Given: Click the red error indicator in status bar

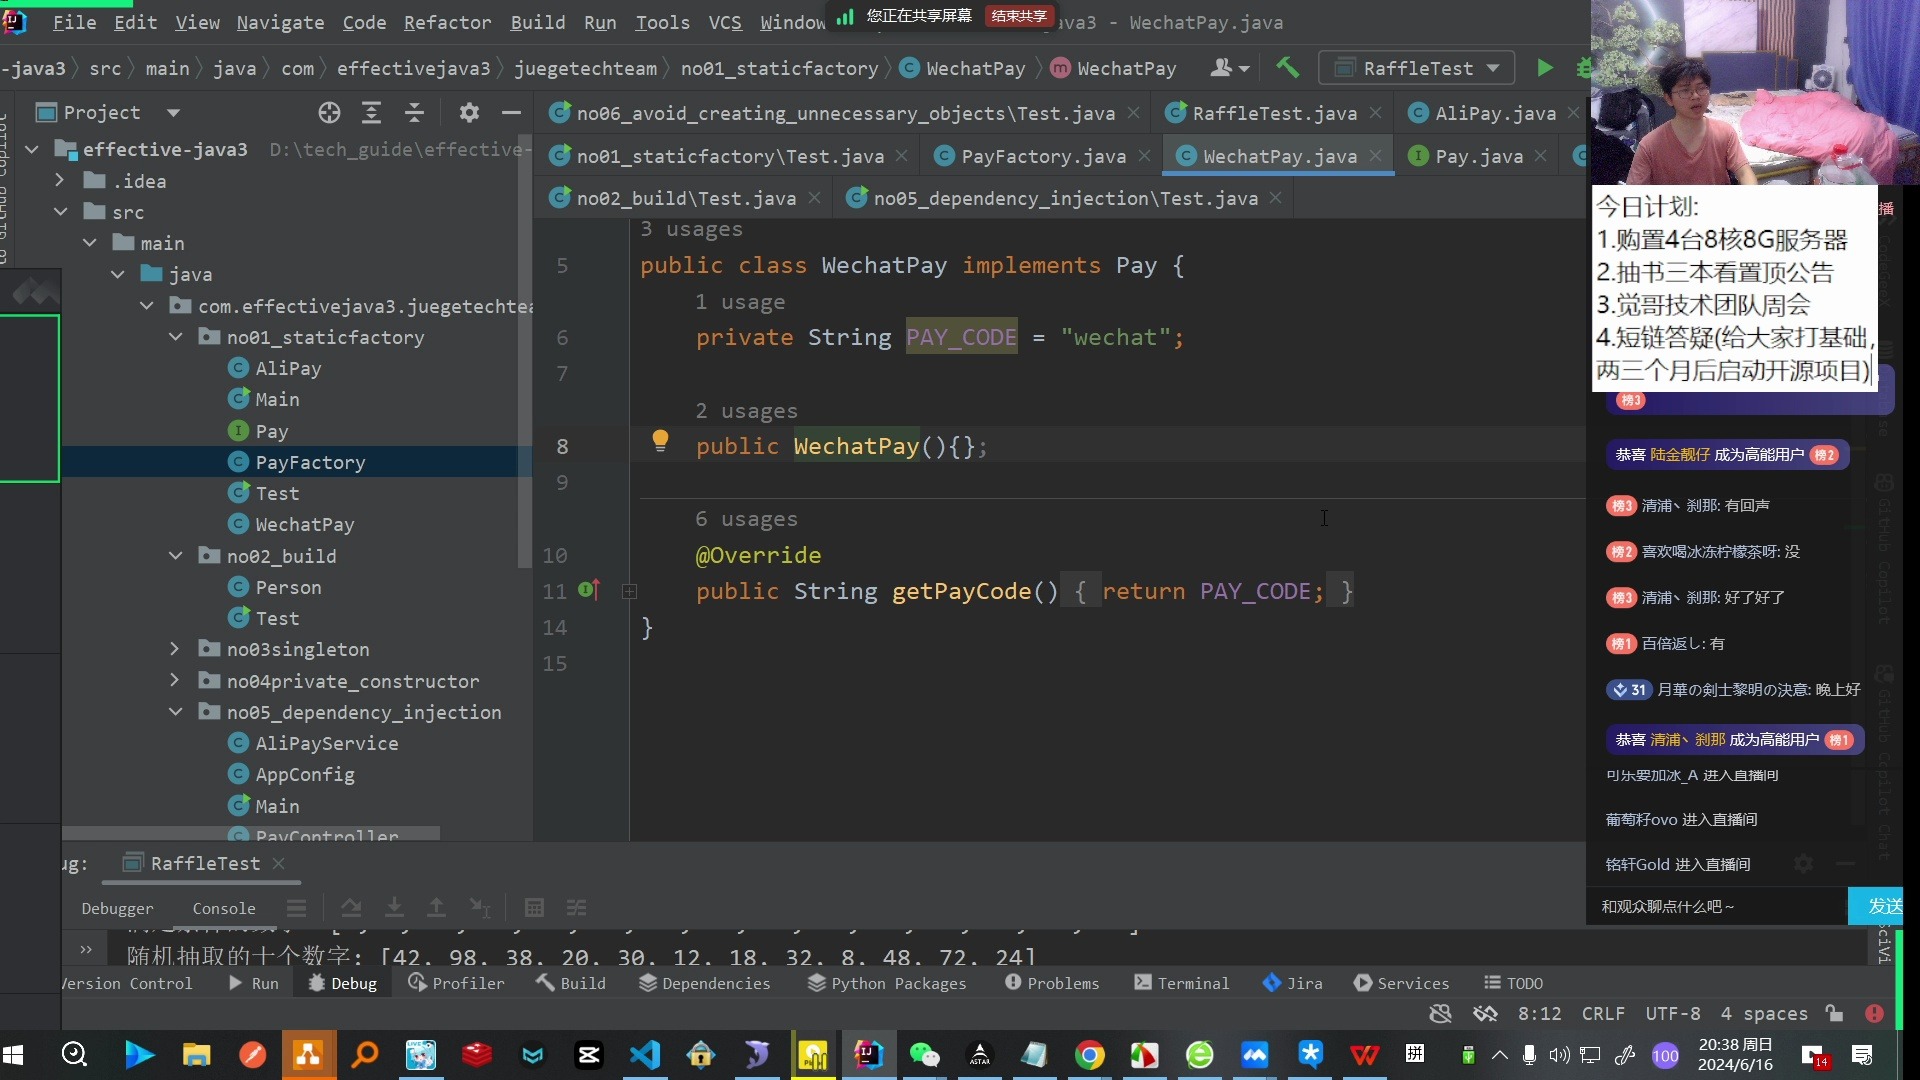Looking at the screenshot, I should [1874, 1013].
